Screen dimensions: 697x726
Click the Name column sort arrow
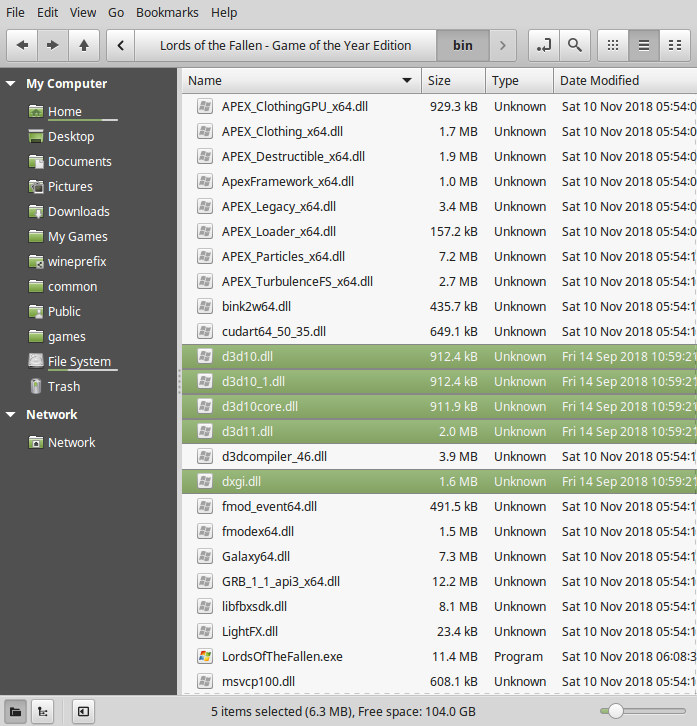pos(407,81)
